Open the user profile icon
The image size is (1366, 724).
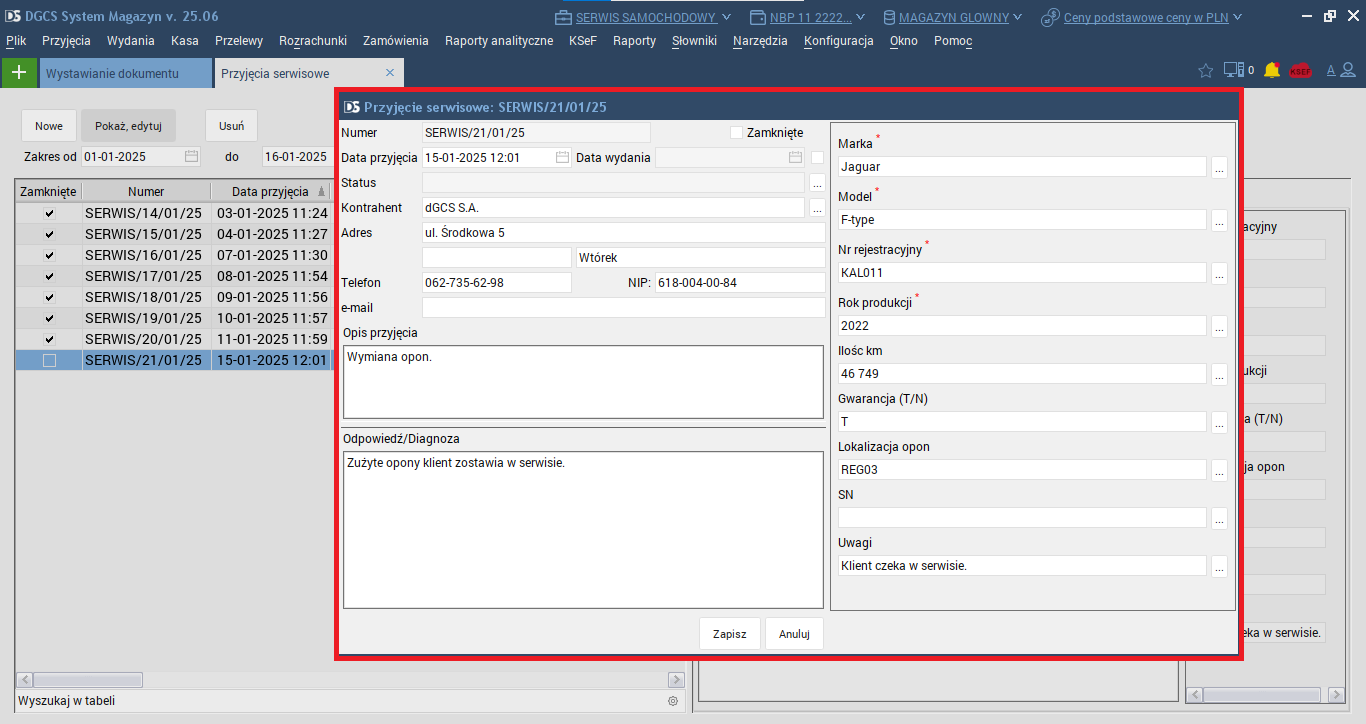(1348, 70)
